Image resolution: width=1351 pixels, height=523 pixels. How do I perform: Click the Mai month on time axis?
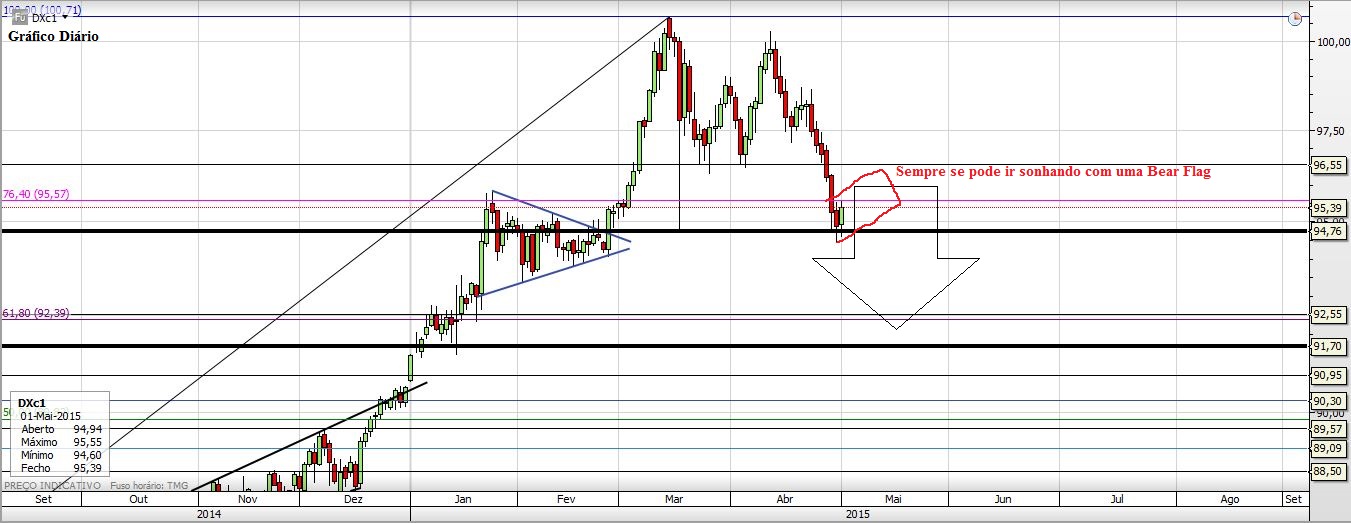tap(893, 498)
